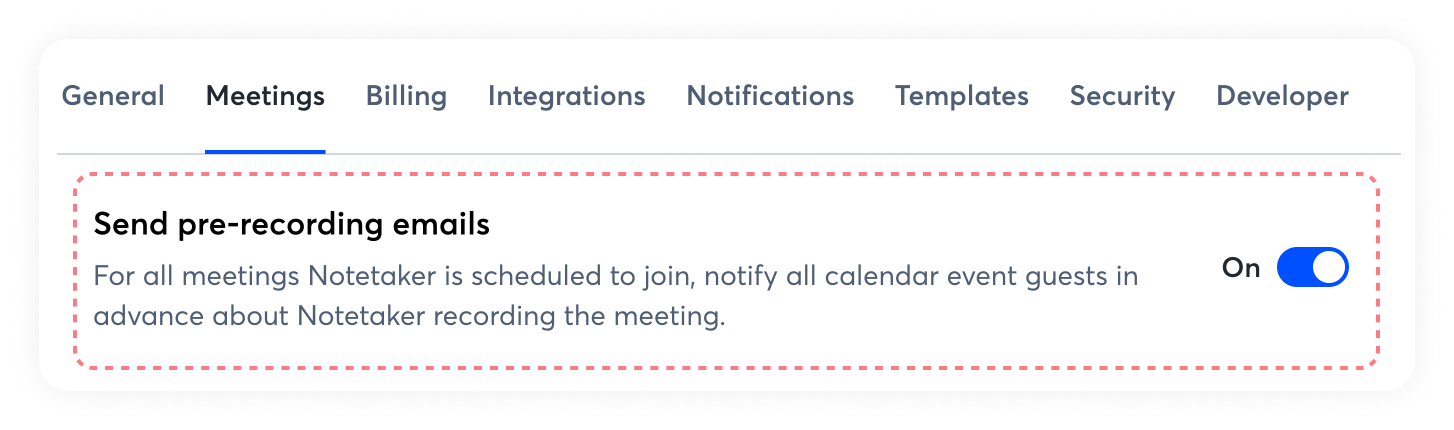Viewport: 1454px width, 430px height.
Task: Switch to the Billing tab
Action: (x=406, y=97)
